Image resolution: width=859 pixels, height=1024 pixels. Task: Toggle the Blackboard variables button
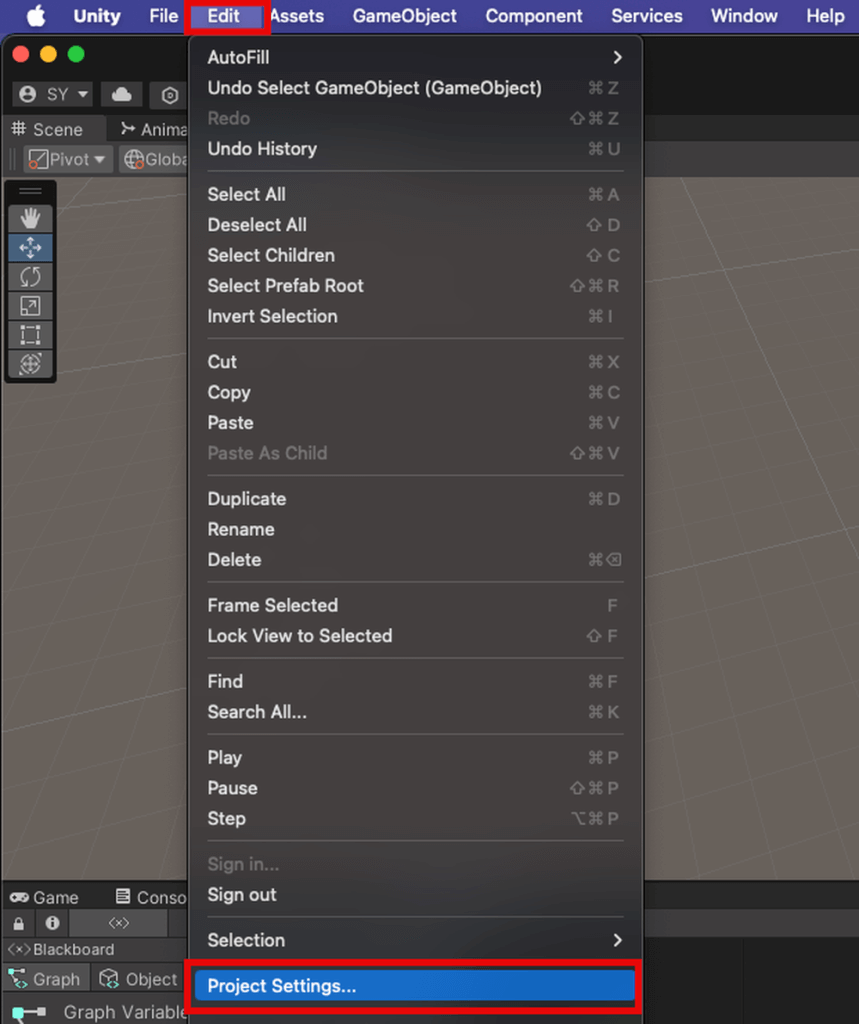(118, 923)
